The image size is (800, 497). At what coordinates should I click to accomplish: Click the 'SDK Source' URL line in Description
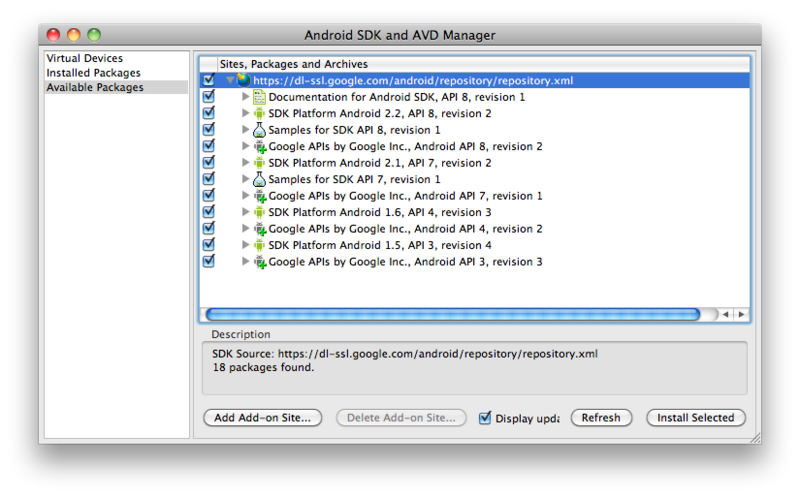pyautogui.click(x=405, y=354)
